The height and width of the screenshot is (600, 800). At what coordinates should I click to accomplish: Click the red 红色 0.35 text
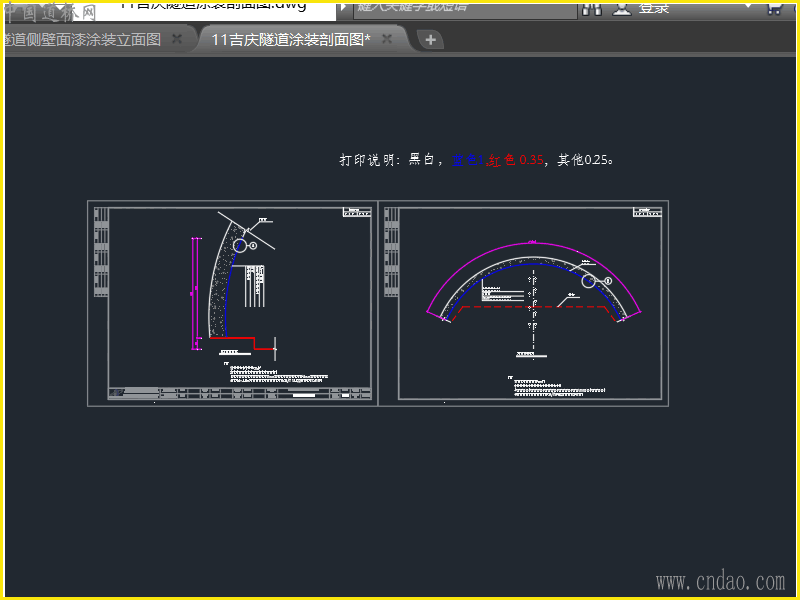(515, 160)
